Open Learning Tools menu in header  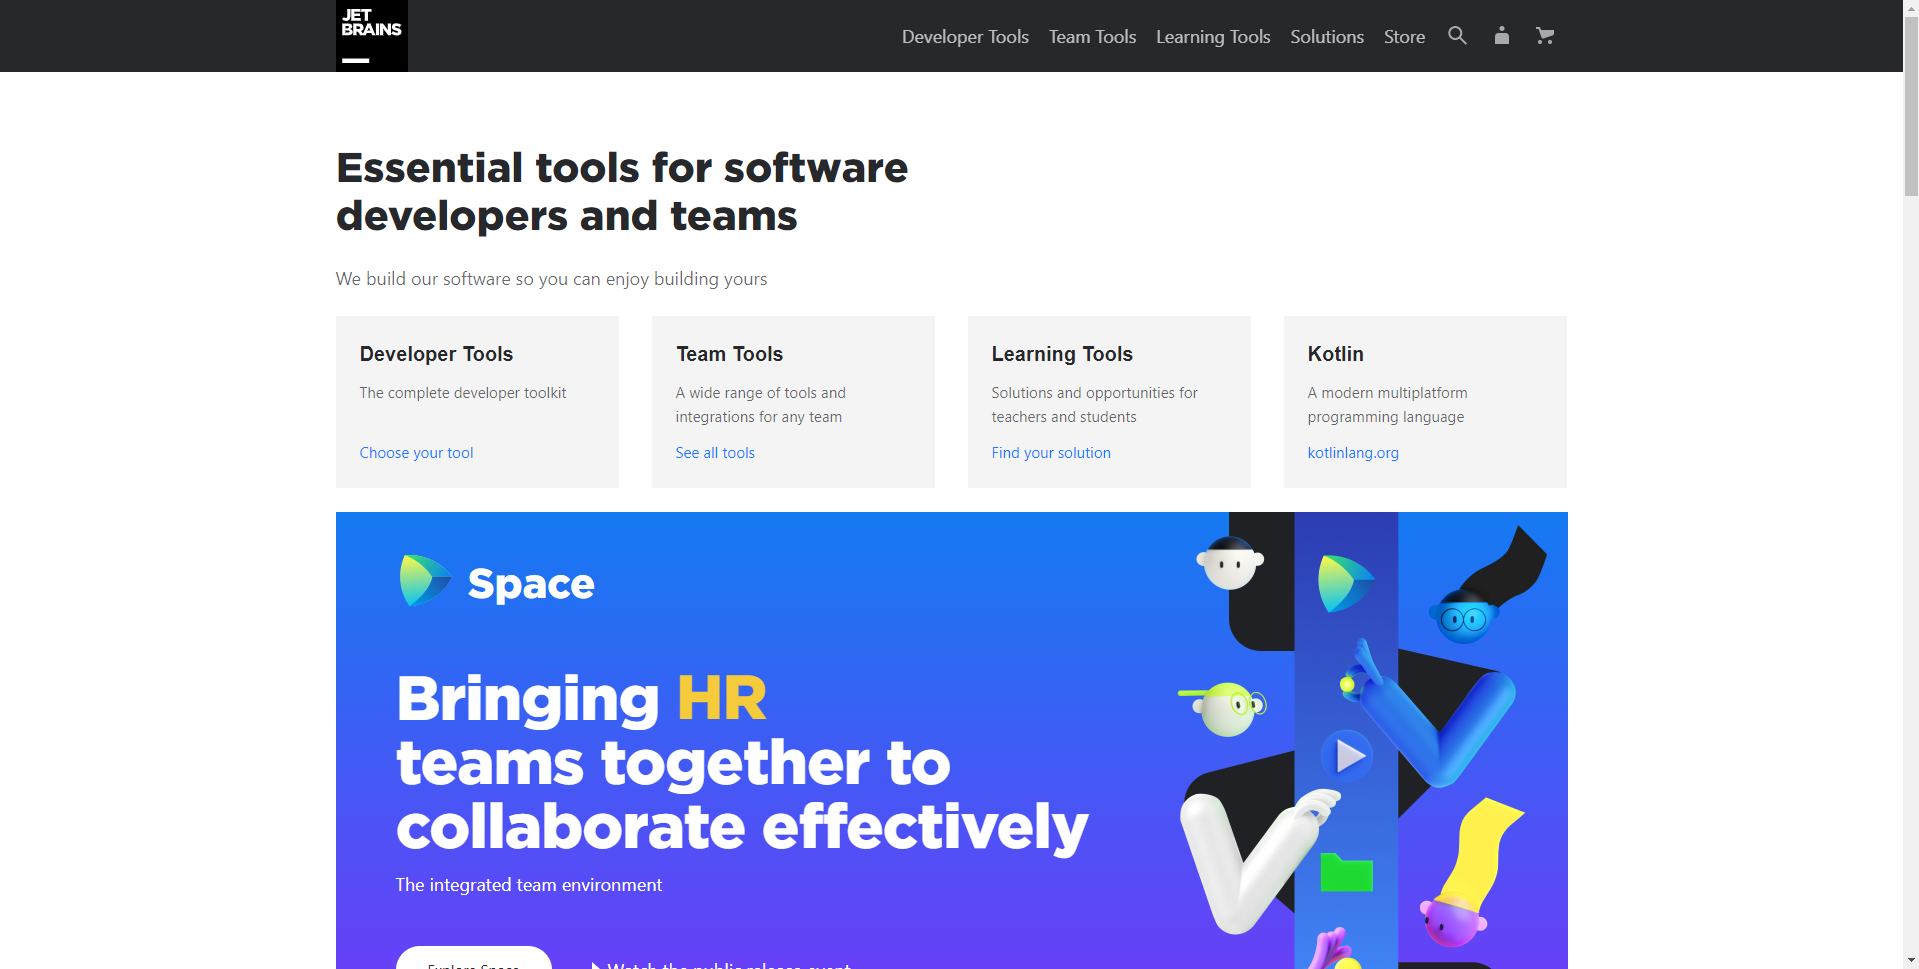(x=1213, y=37)
